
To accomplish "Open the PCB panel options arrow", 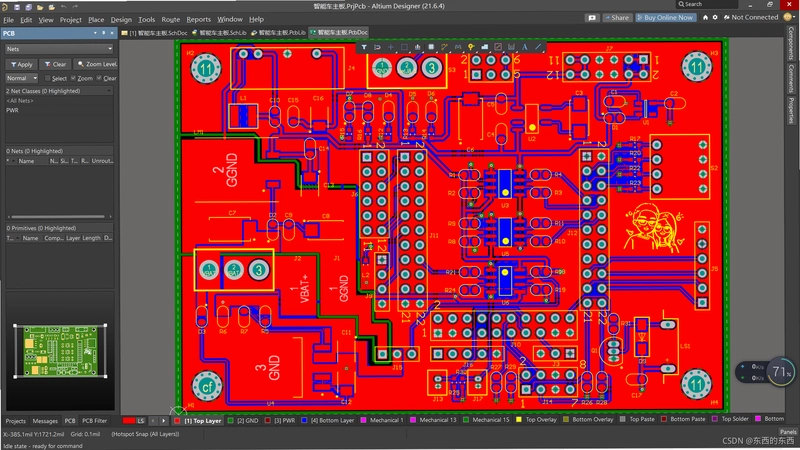I will 95,33.
